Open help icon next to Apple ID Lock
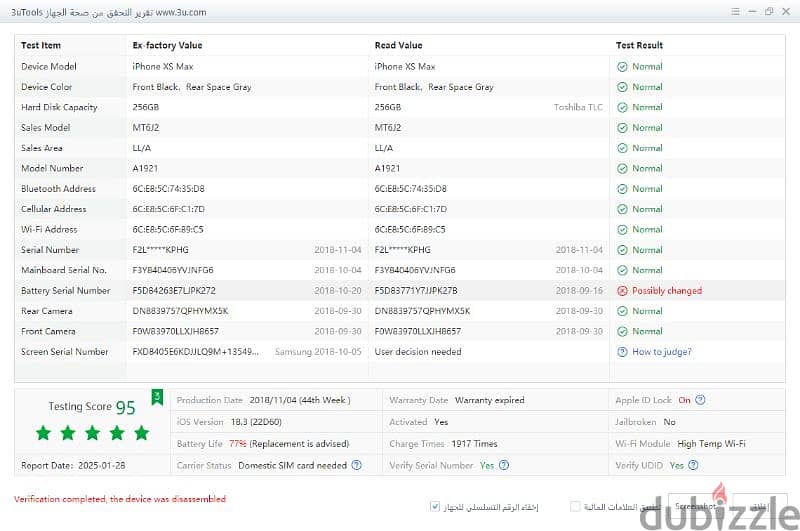Screen dimensions: 800x531 click(x=701, y=400)
